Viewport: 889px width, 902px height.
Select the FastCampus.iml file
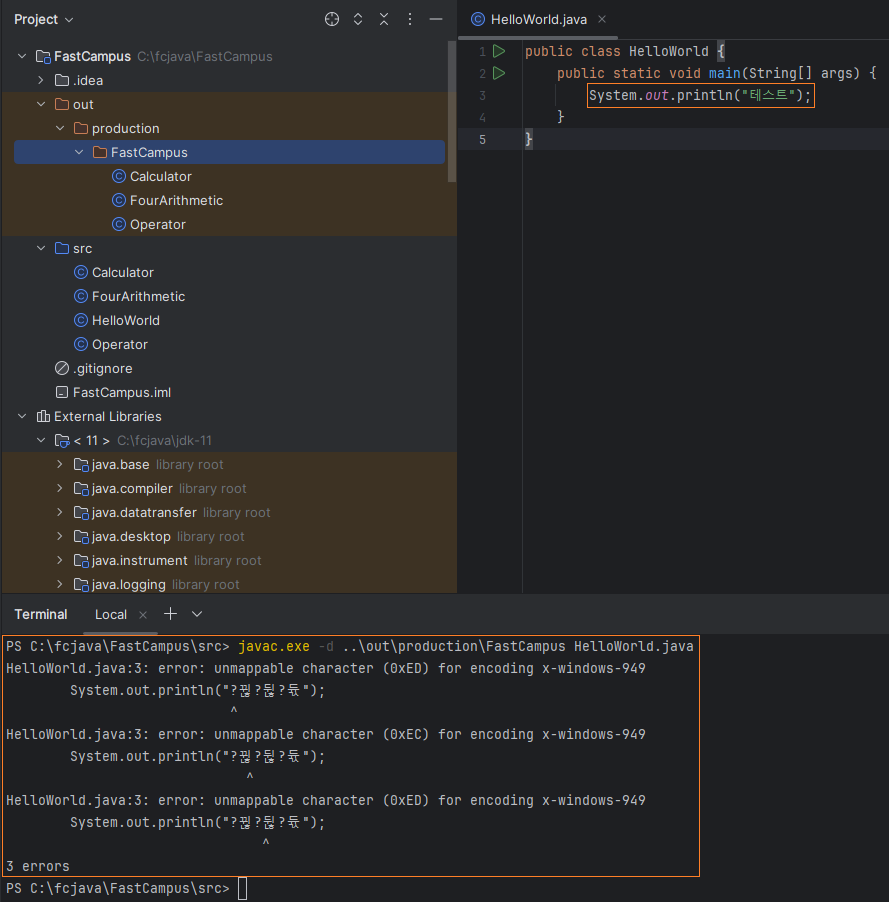[x=113, y=392]
